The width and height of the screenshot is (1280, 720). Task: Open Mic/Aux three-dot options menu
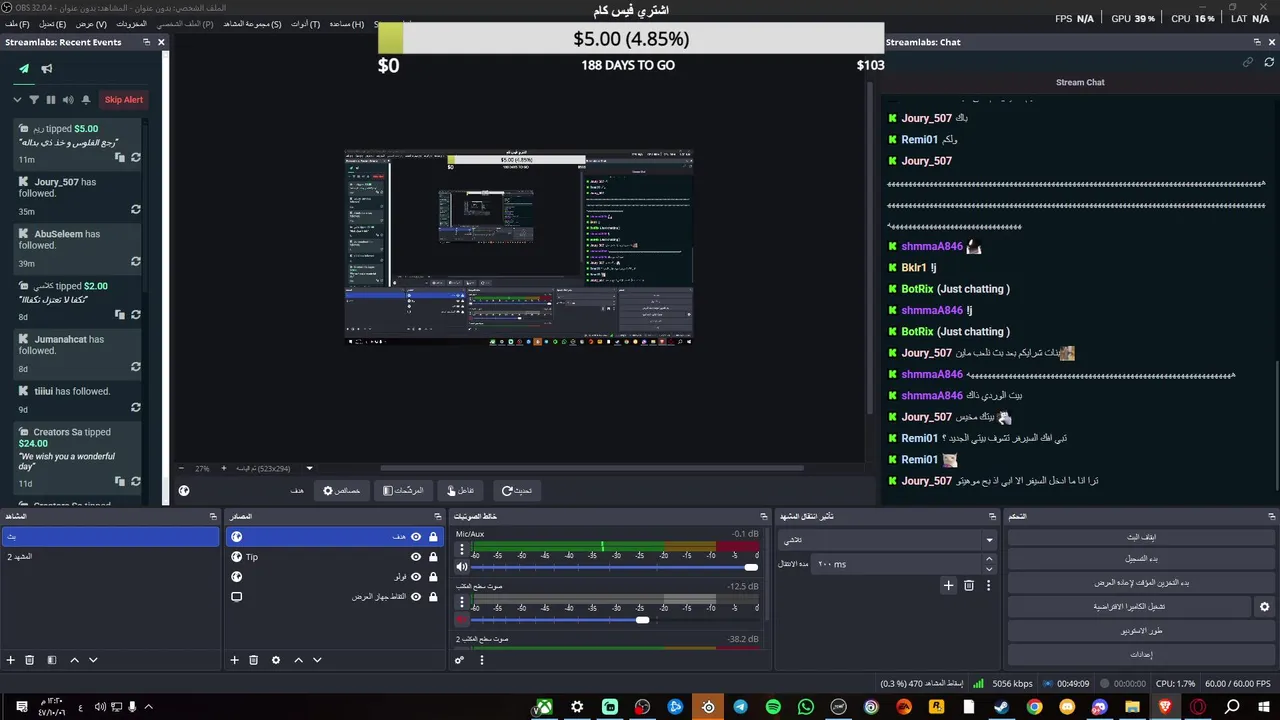[462, 551]
